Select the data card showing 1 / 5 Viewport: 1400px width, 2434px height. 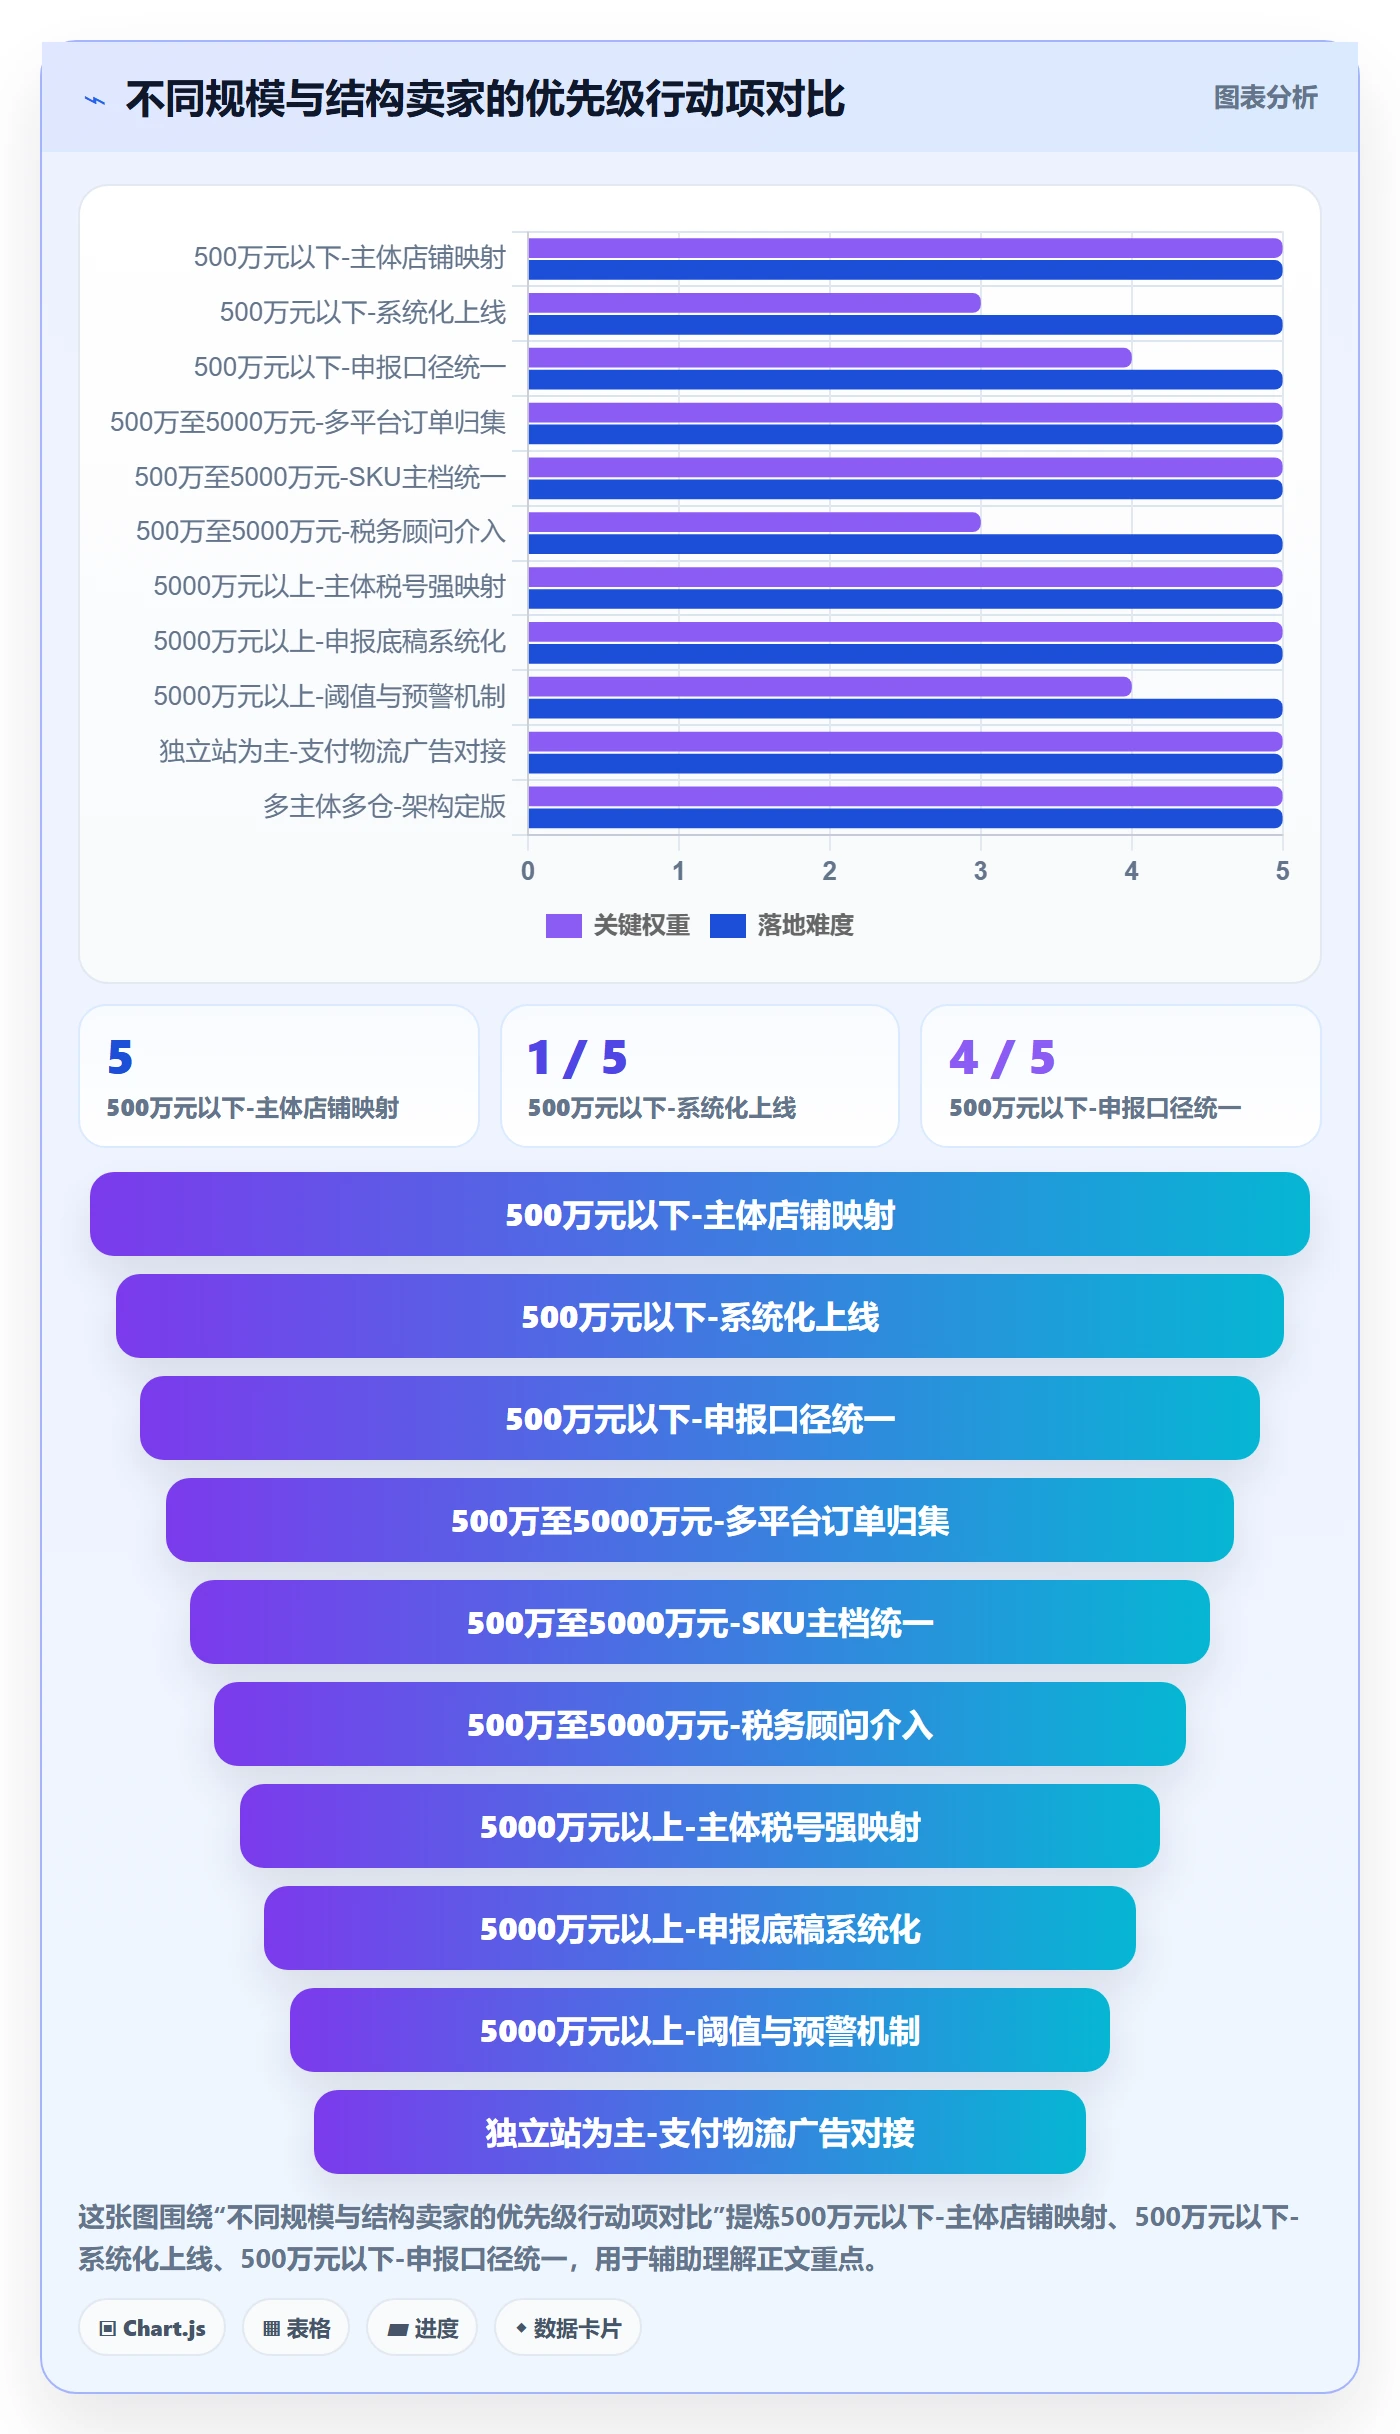[700, 1076]
